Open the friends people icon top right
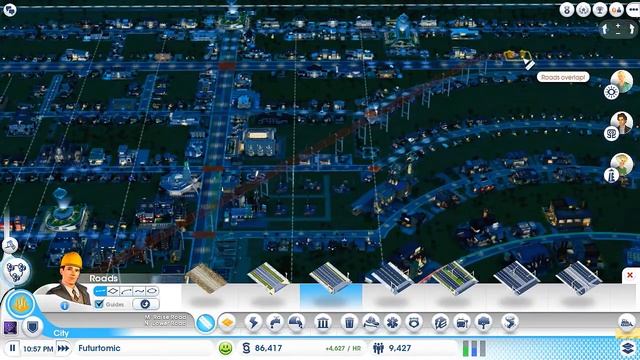 click(616, 9)
